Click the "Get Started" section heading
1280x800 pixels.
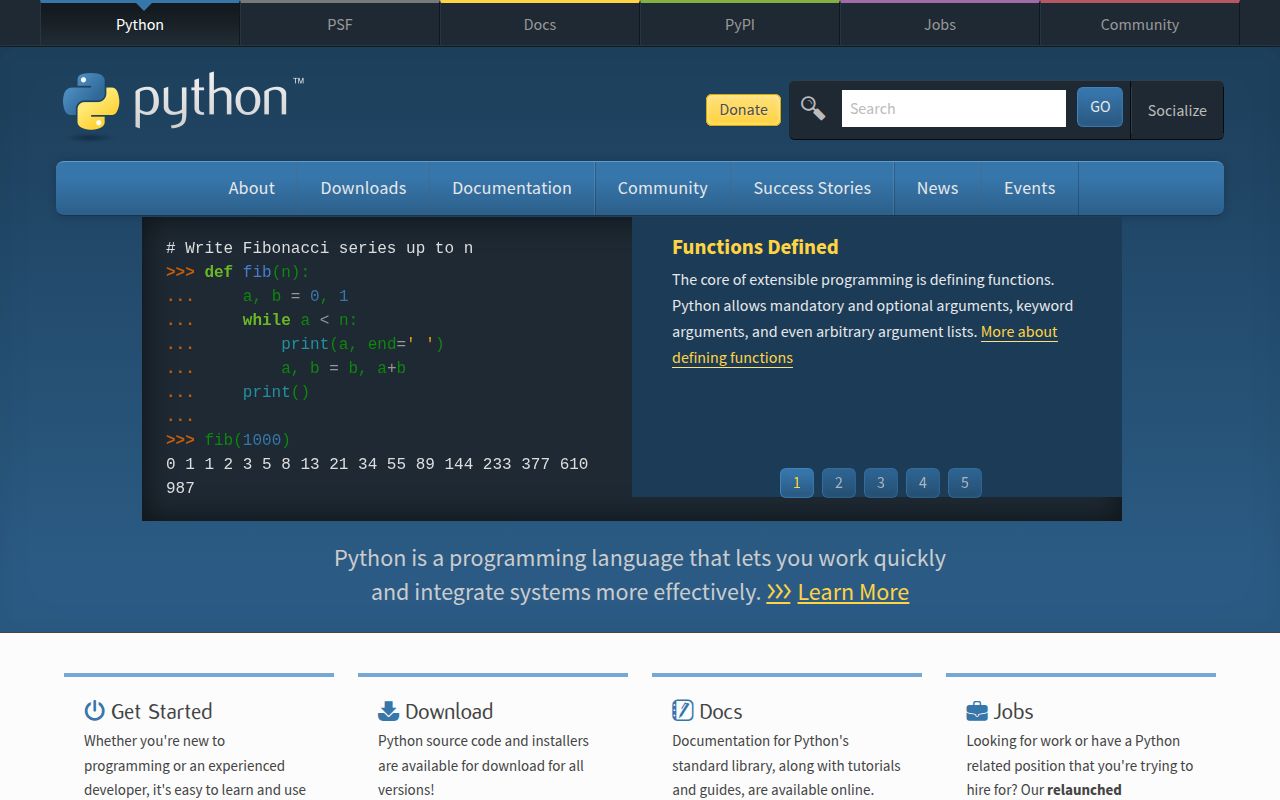161,711
